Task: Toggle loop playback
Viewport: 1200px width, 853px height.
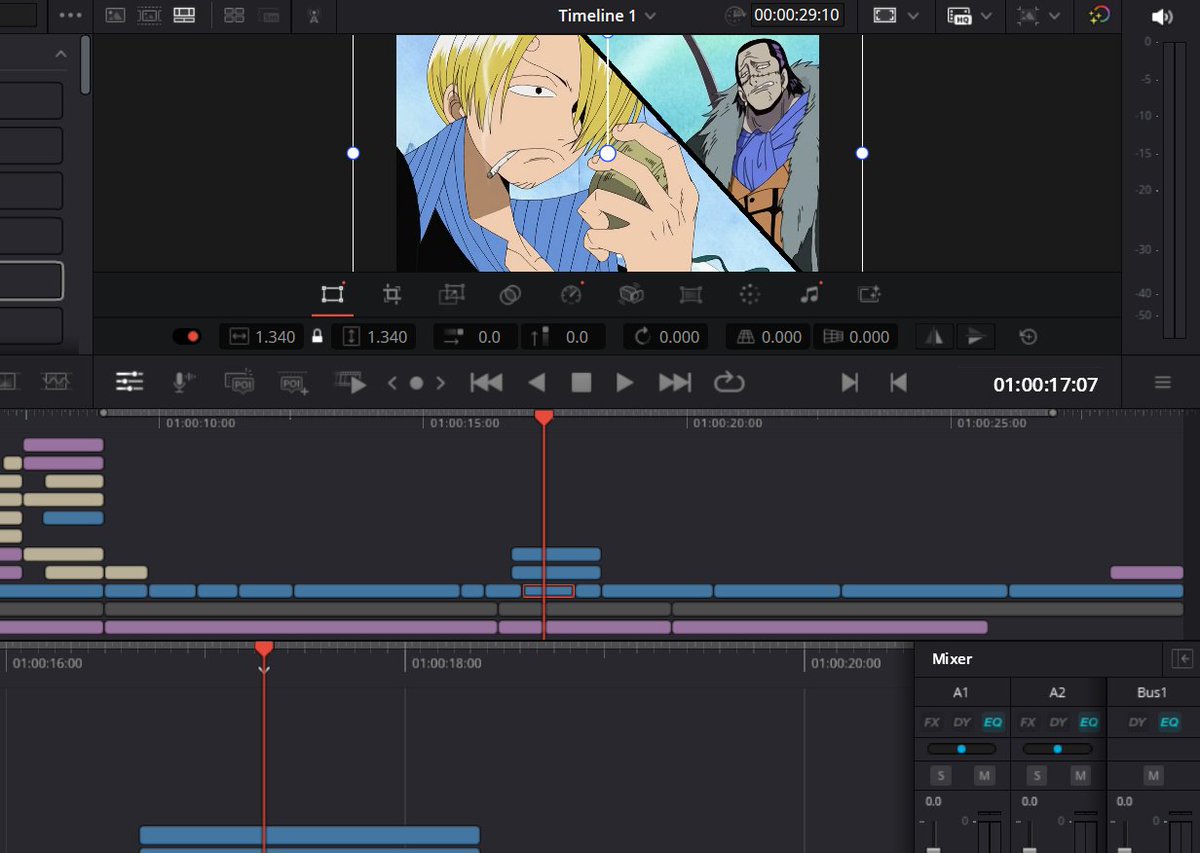Action: pos(729,382)
